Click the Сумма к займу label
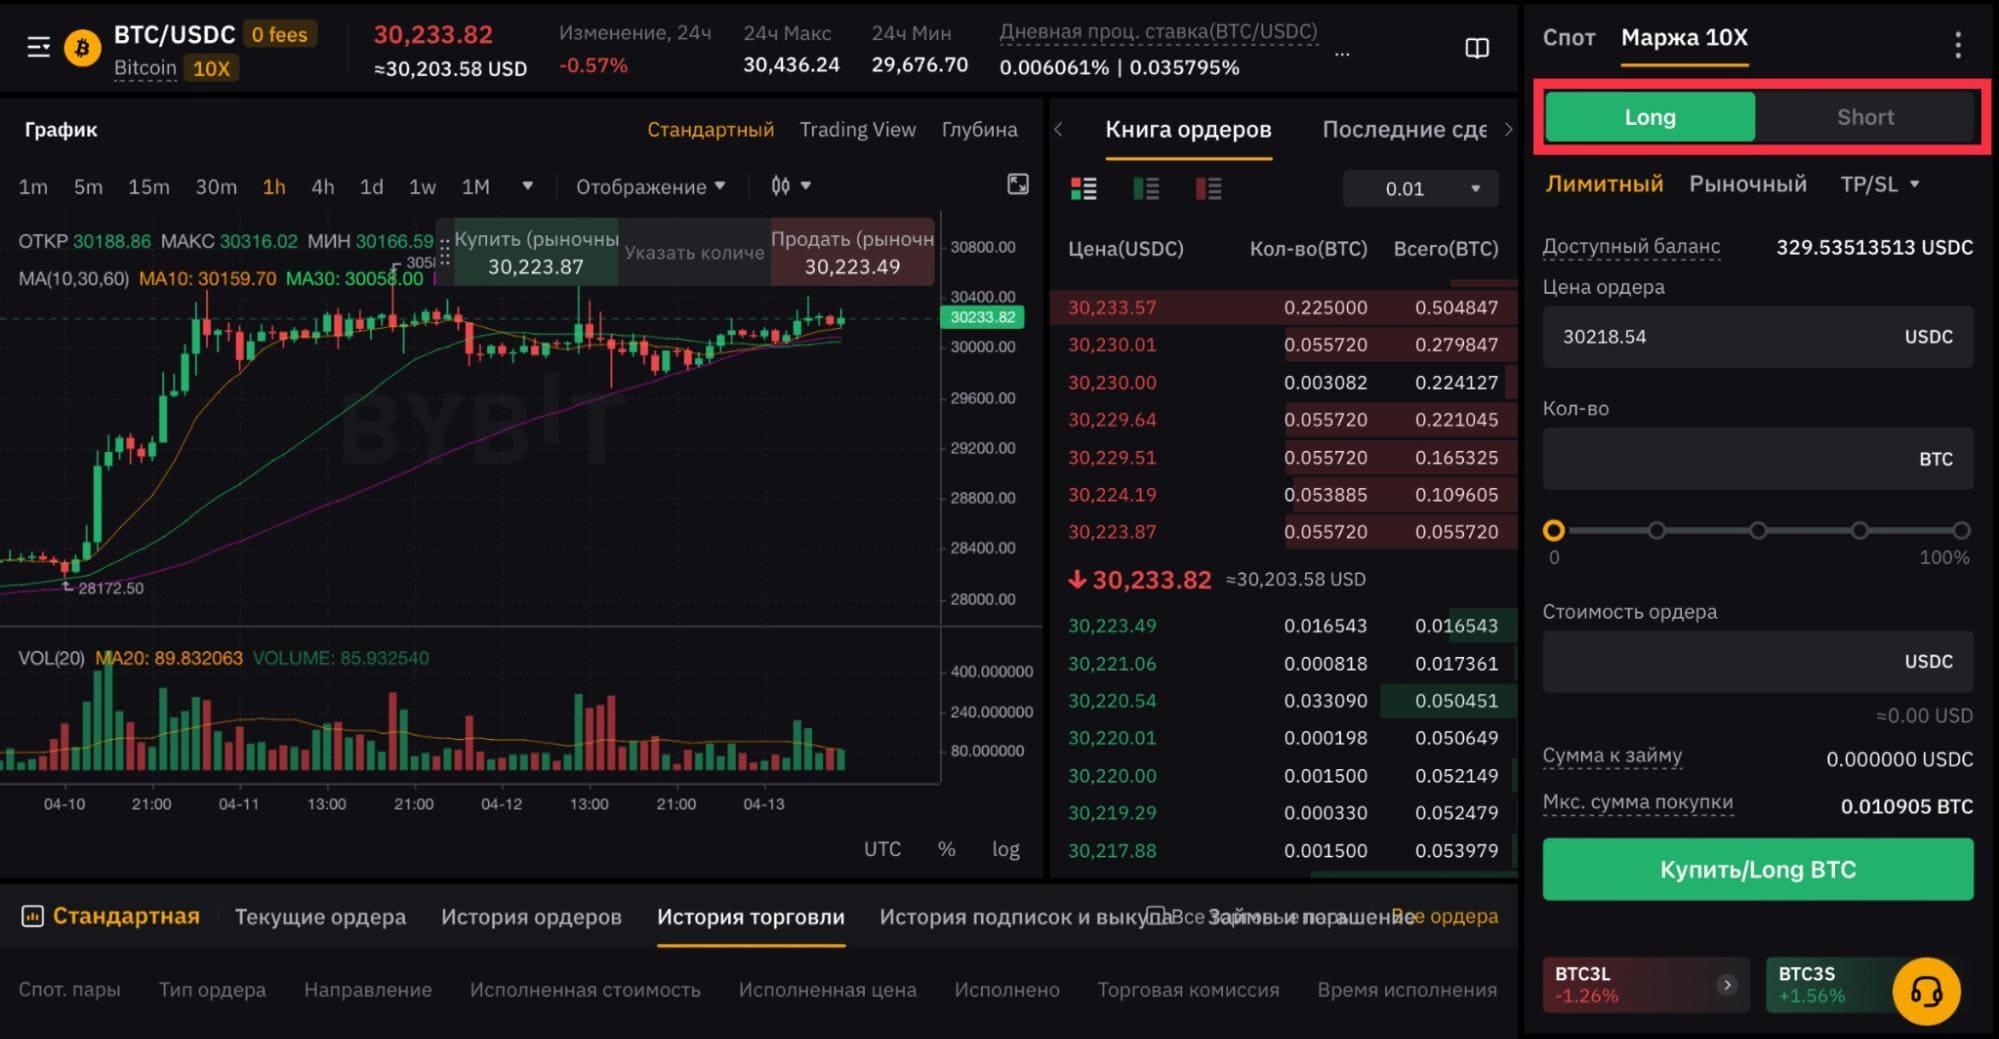Viewport: 1999px width, 1039px height. pos(1612,756)
